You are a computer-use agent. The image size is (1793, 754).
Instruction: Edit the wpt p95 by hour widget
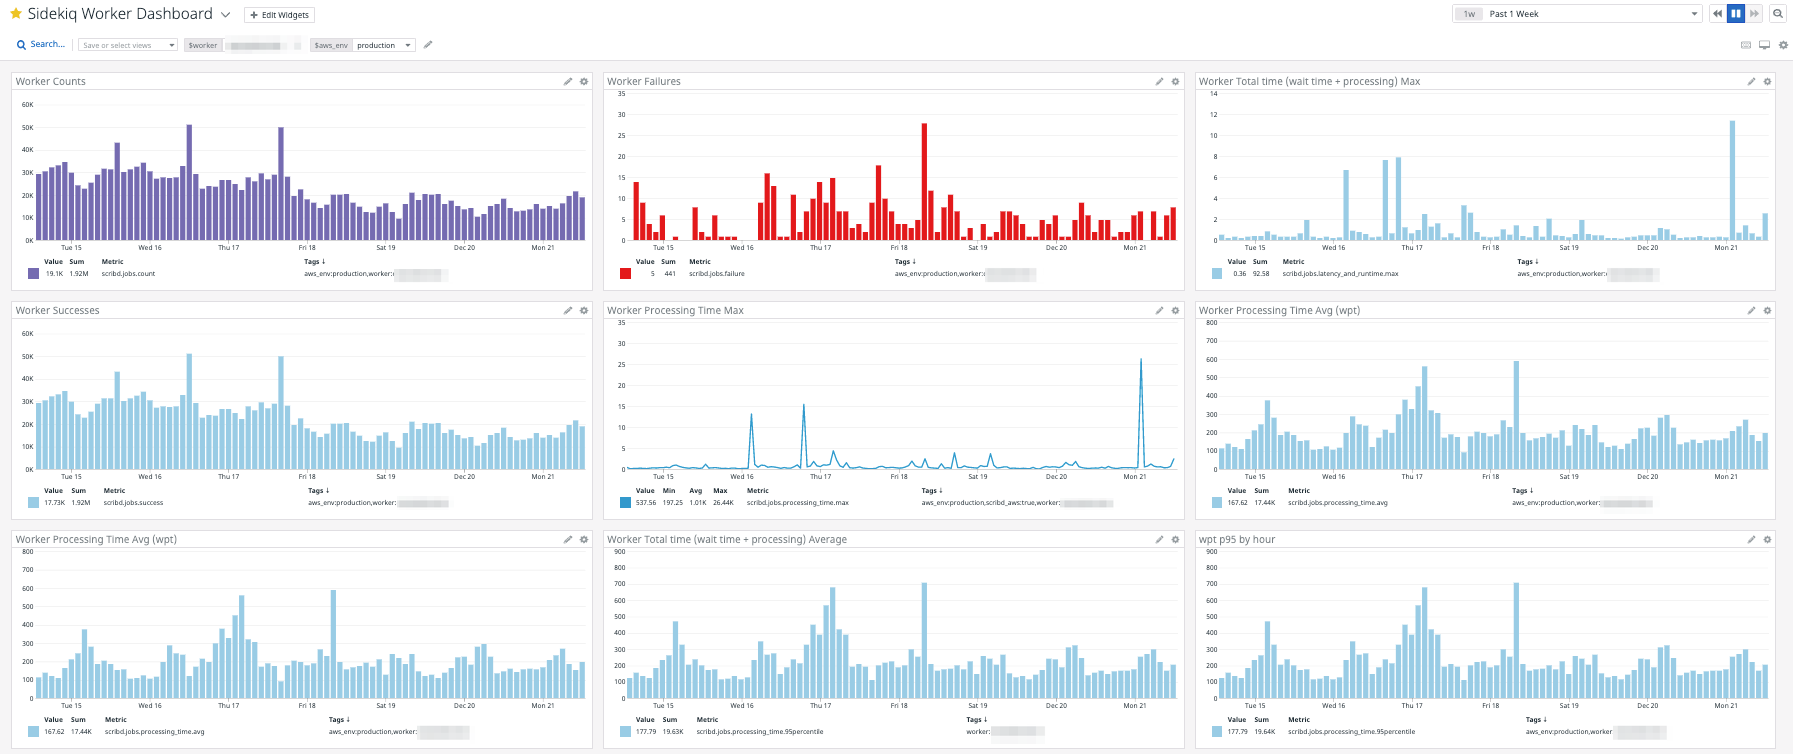pos(1751,540)
